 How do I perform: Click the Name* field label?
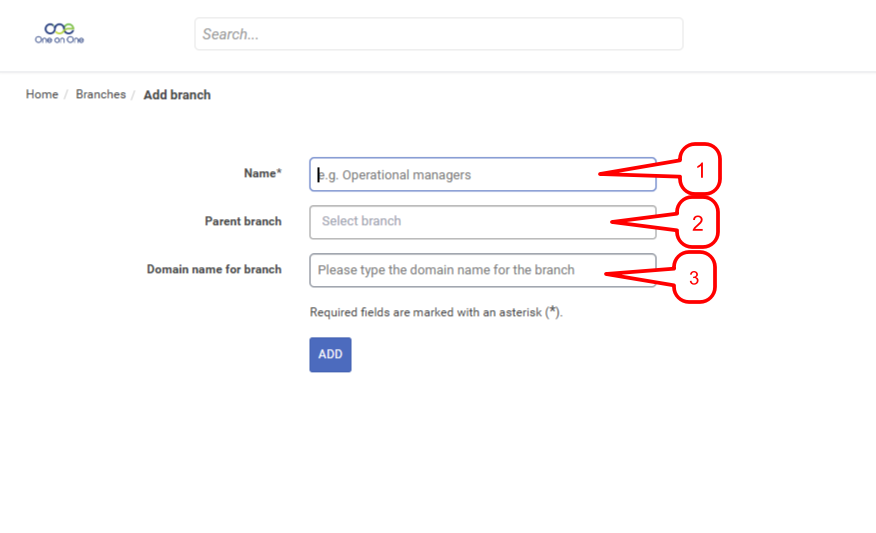click(x=262, y=173)
